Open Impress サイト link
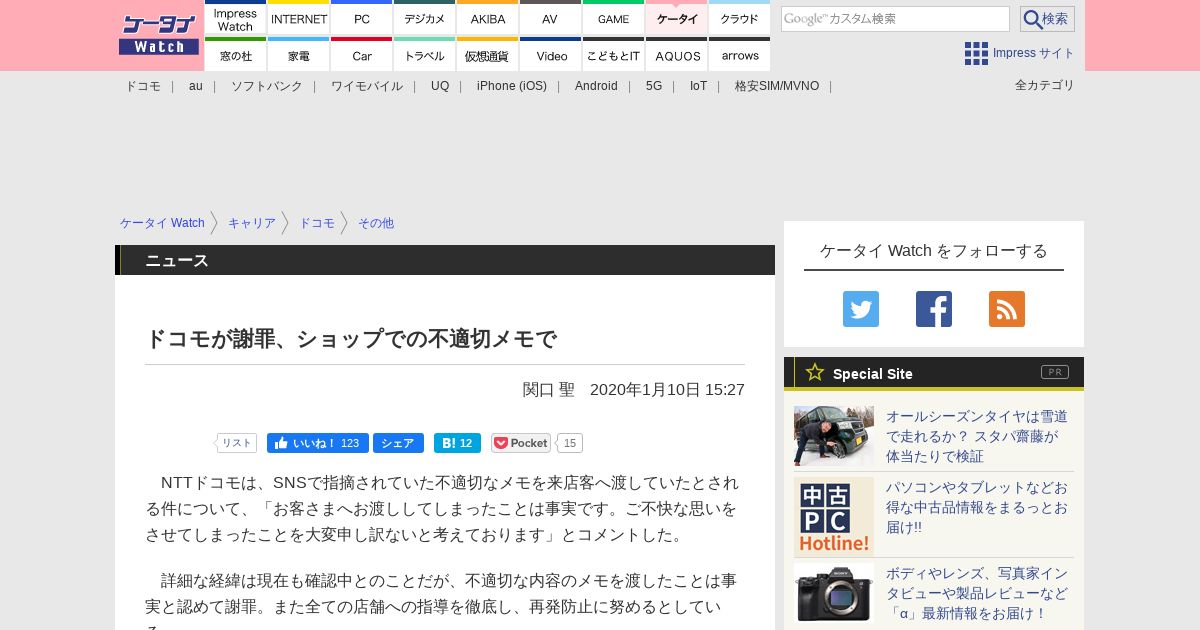The width and height of the screenshot is (1200, 630). [x=1034, y=53]
